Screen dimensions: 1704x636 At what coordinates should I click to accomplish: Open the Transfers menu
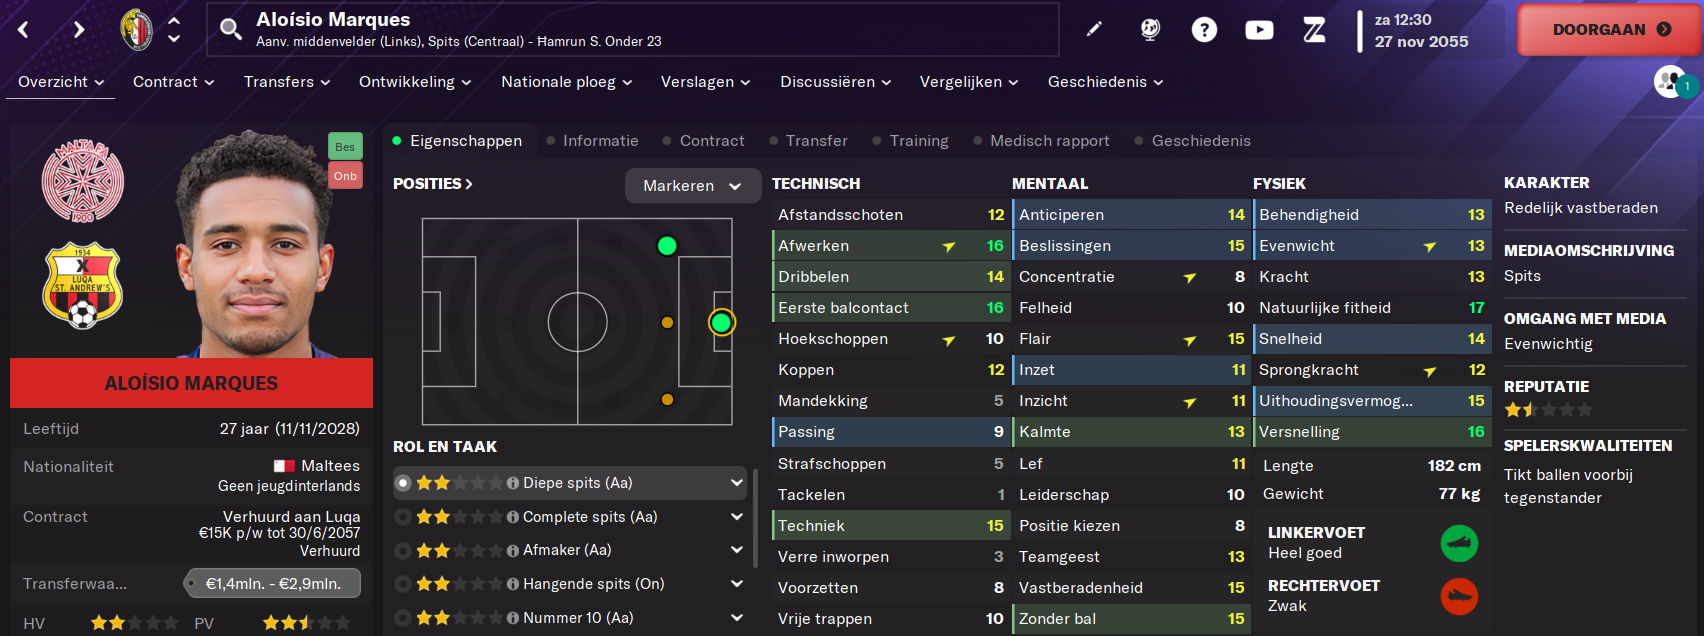coord(287,82)
